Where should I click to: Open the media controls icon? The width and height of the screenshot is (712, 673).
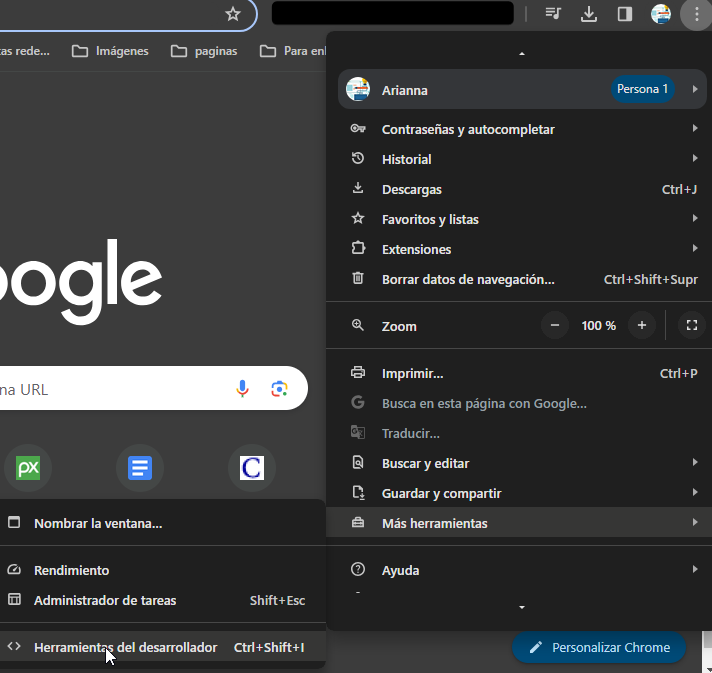click(553, 14)
